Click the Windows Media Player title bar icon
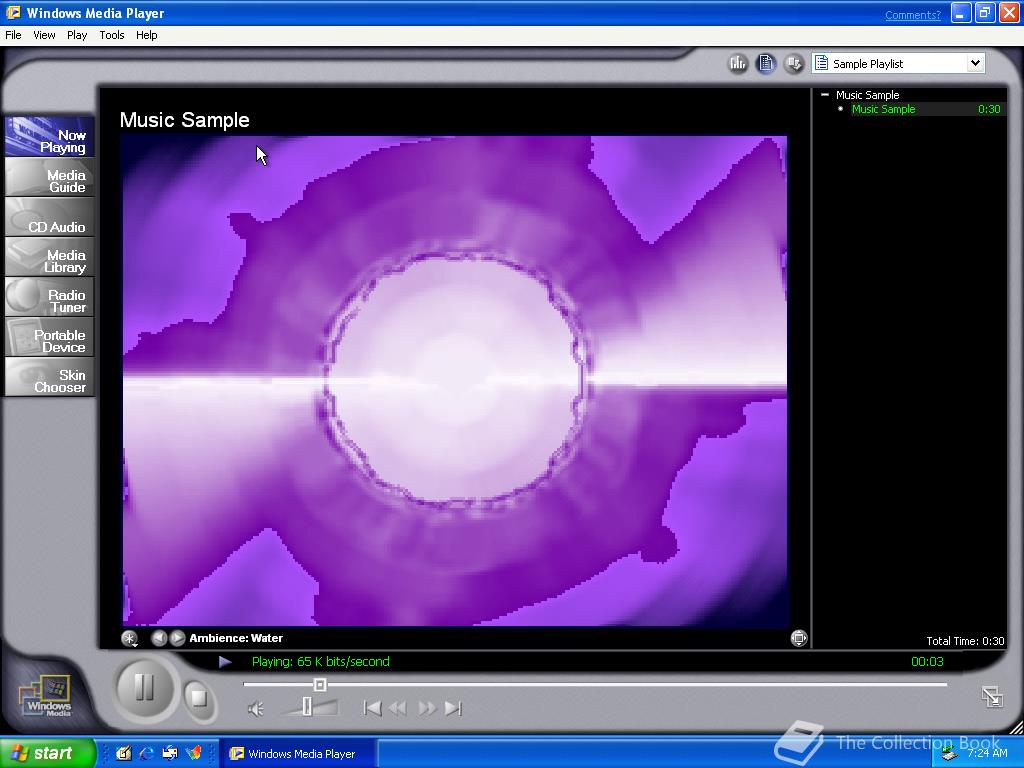 pos(12,12)
